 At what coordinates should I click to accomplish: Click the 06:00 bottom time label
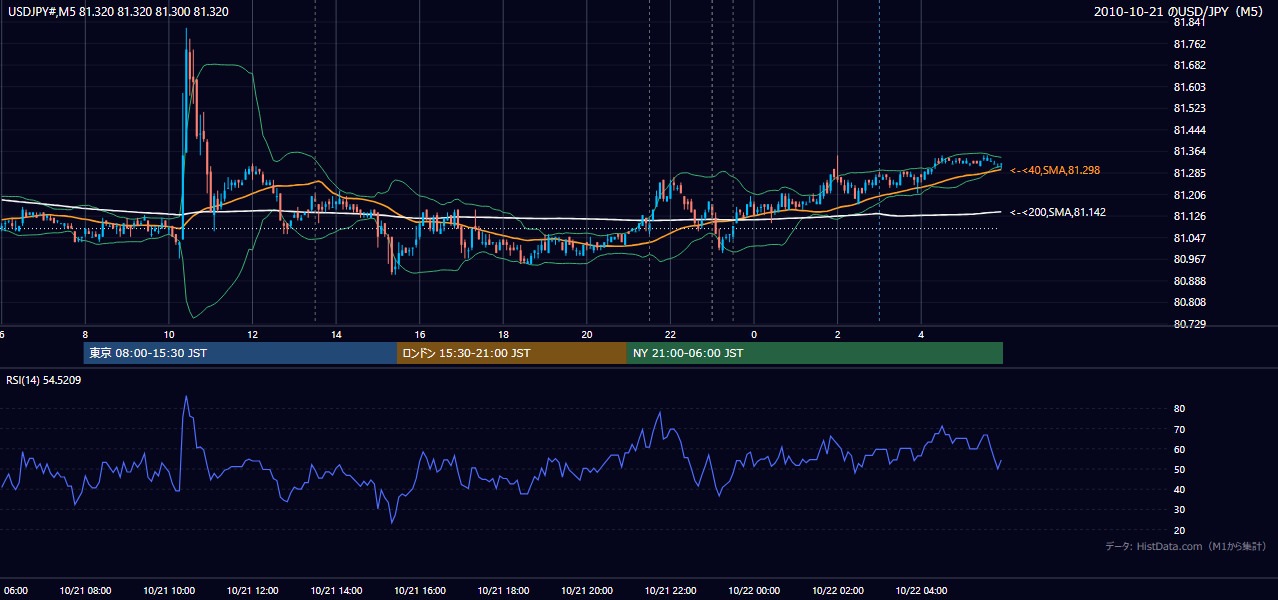[x=14, y=591]
